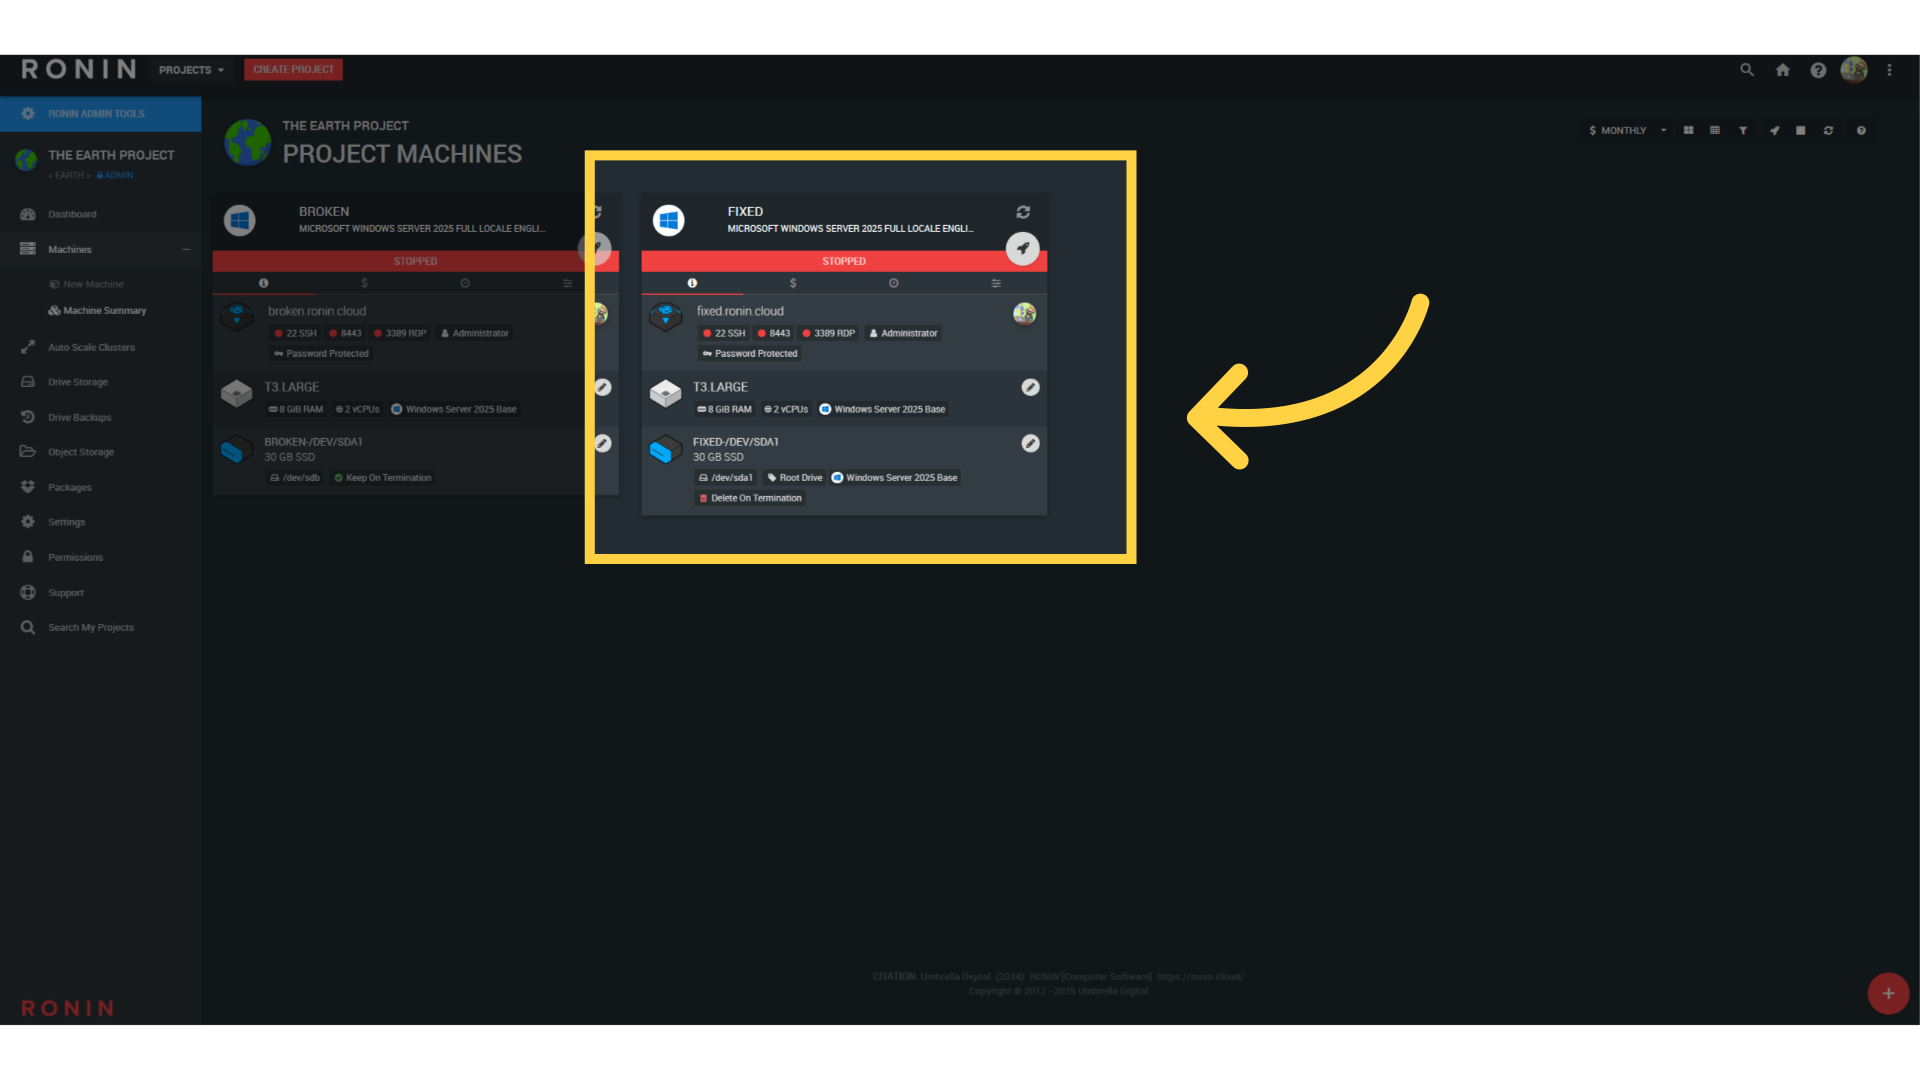Start the FIXED machine with rocket button
The height and width of the screenshot is (1080, 1920).
point(1022,248)
